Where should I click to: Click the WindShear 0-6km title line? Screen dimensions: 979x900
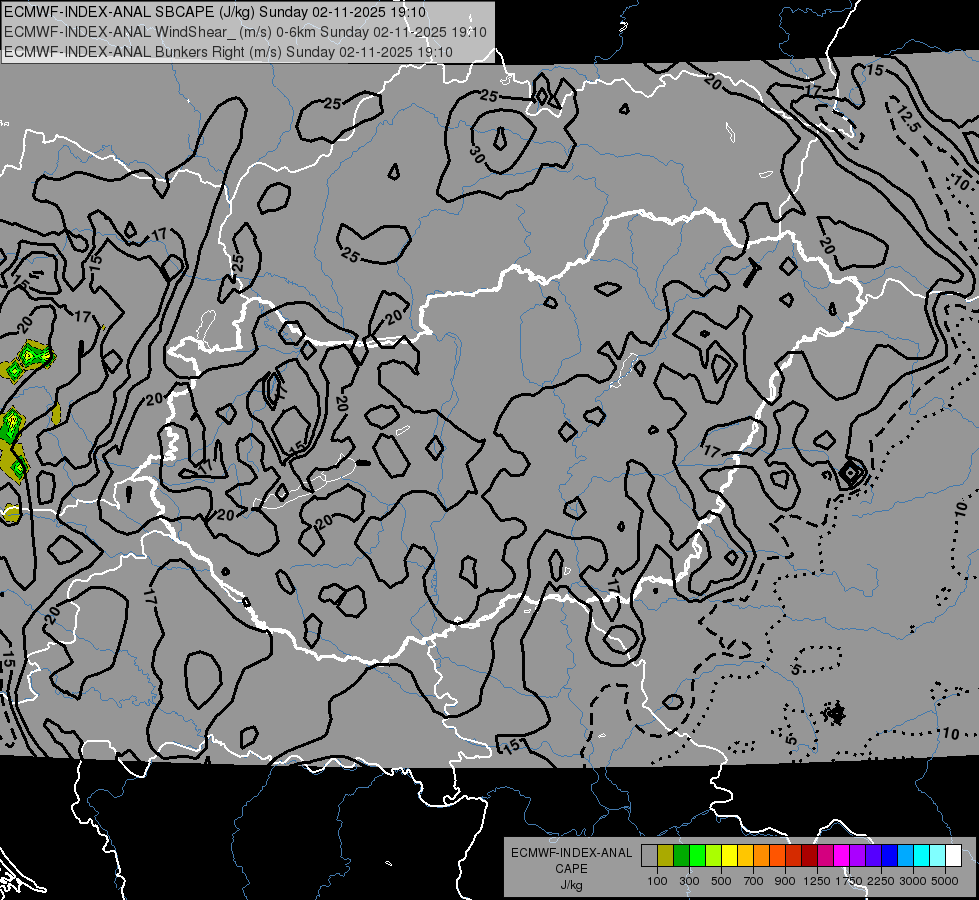[x=245, y=32]
